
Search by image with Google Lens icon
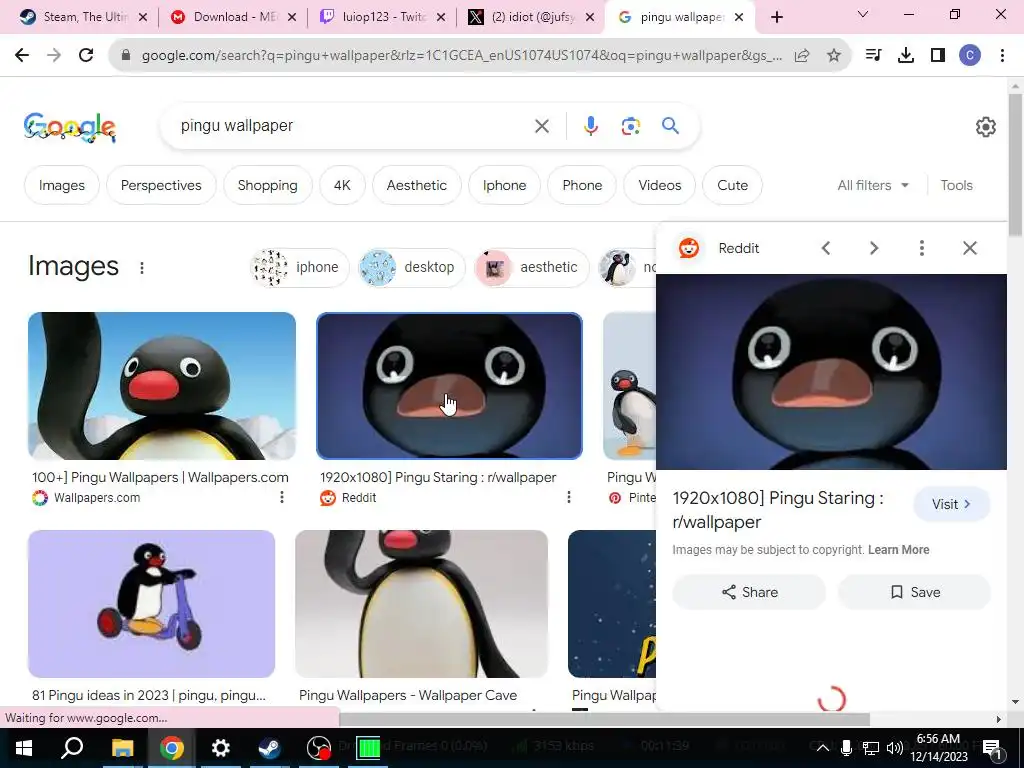630,126
